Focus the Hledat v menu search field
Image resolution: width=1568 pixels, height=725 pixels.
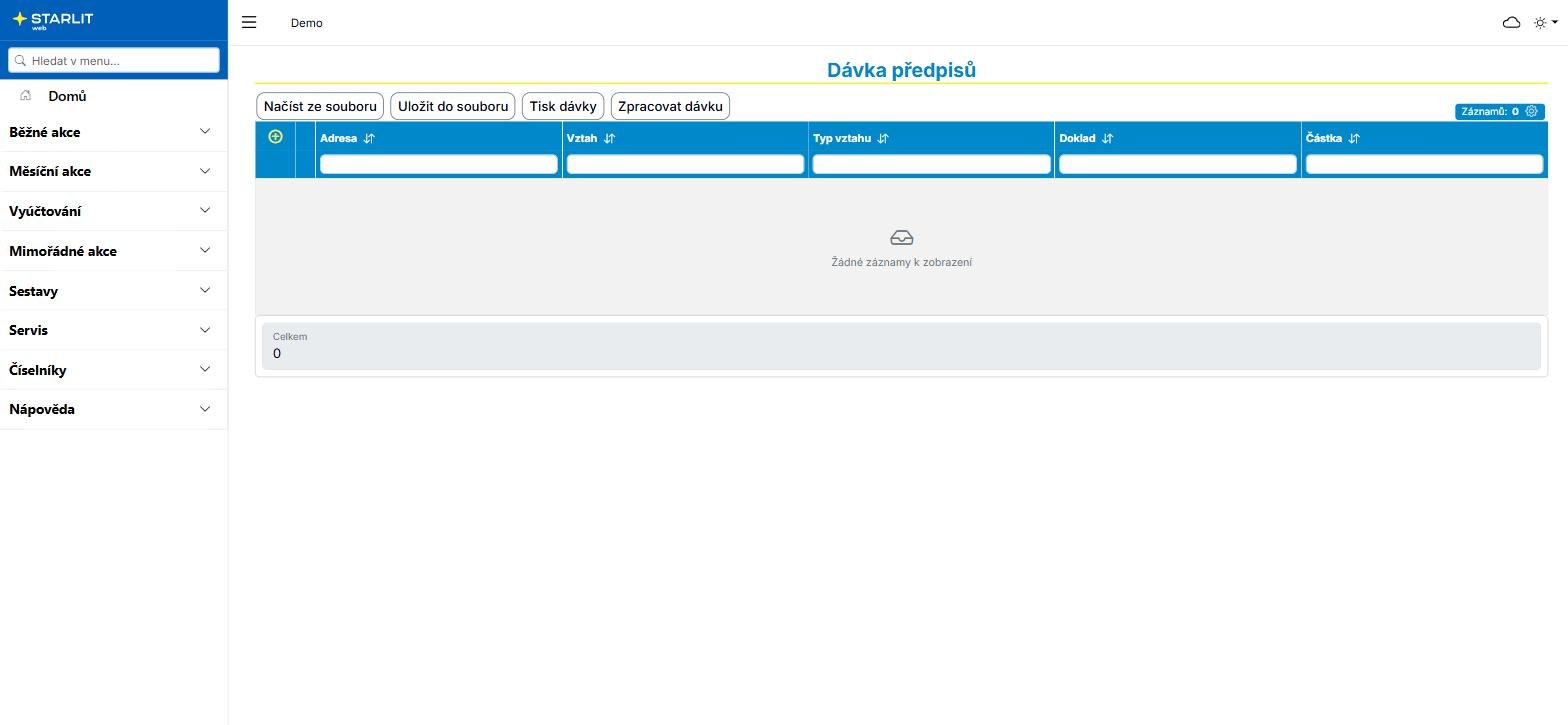[114, 60]
